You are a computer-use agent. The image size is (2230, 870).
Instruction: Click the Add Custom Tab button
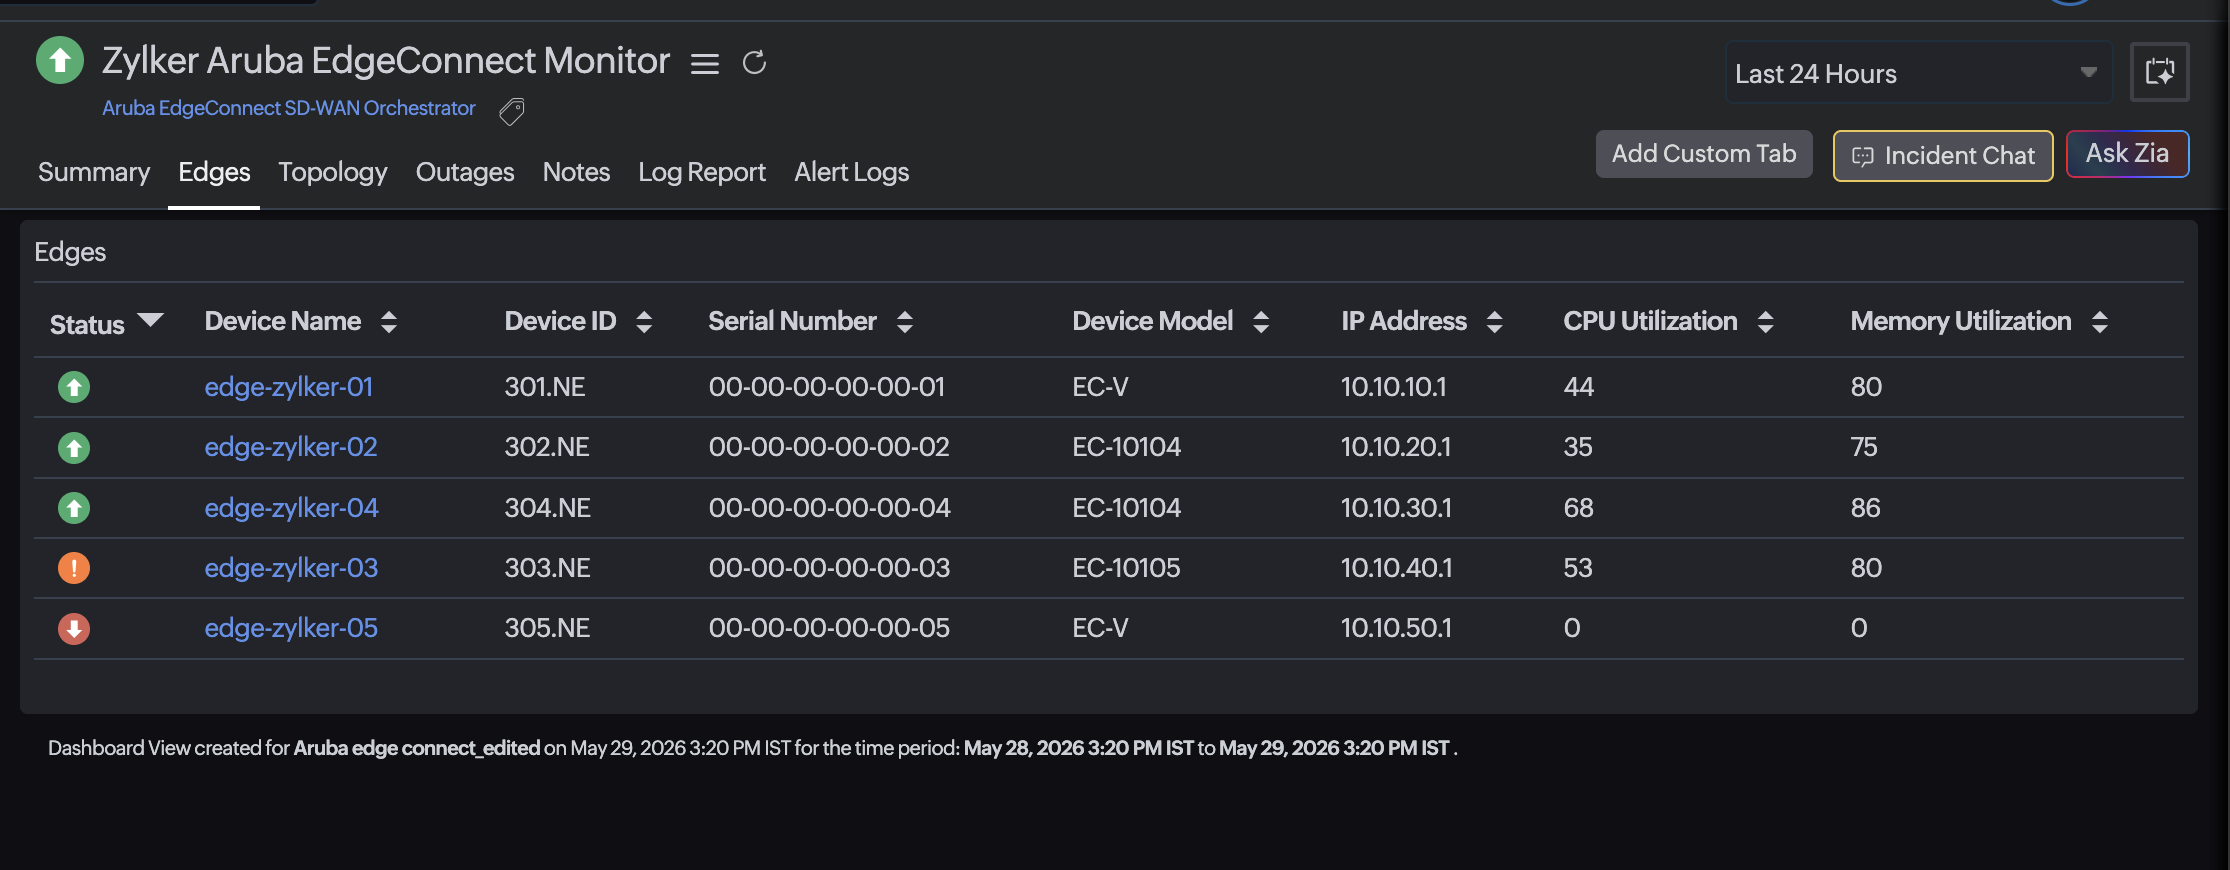(1704, 154)
